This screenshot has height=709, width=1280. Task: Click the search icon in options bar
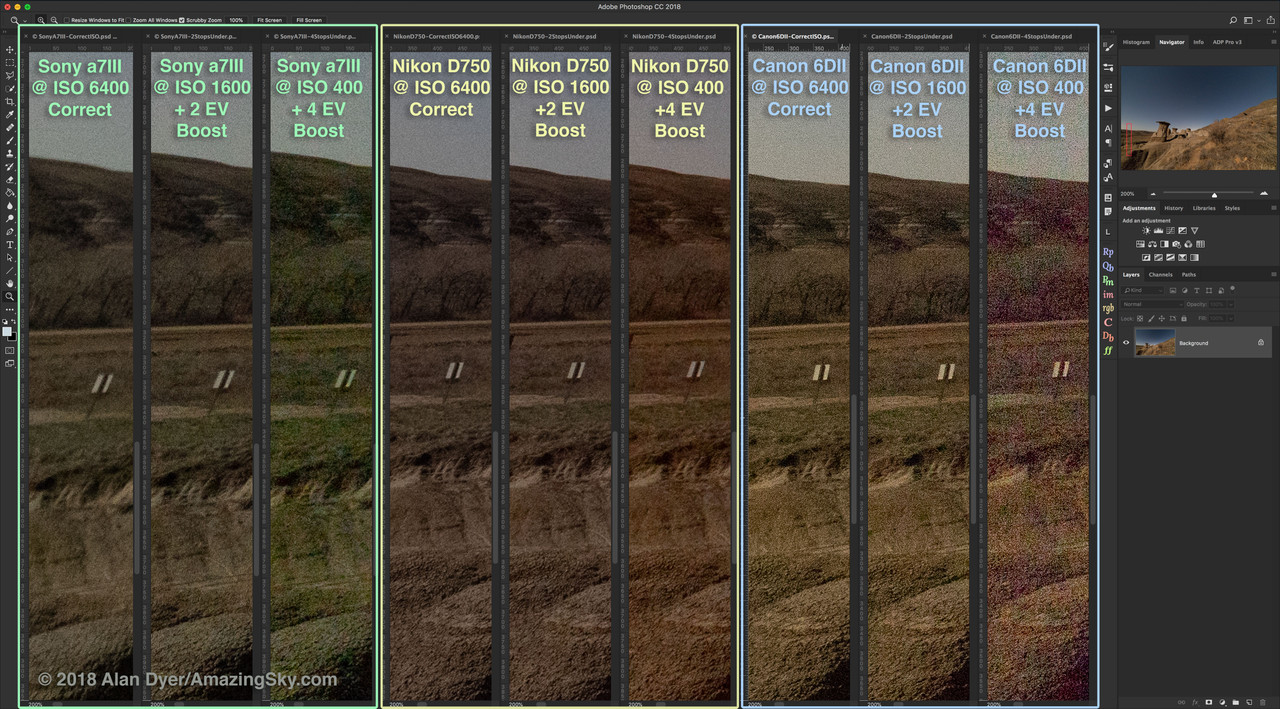click(1233, 20)
